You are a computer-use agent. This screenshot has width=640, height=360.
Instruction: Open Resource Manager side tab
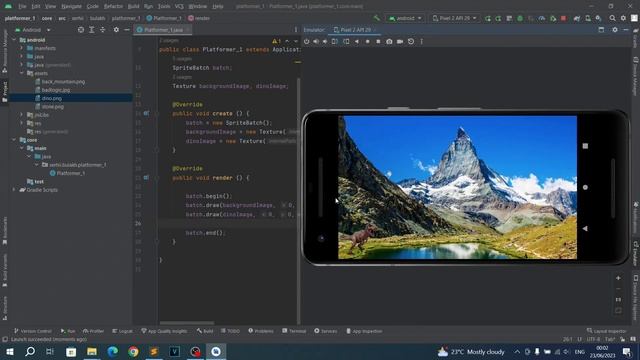pos(4,51)
